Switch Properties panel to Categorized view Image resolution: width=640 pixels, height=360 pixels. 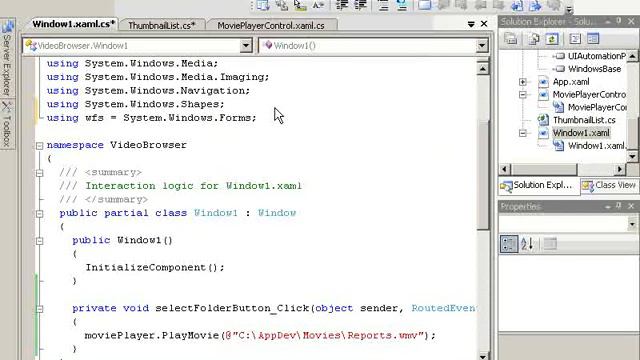coord(509,244)
